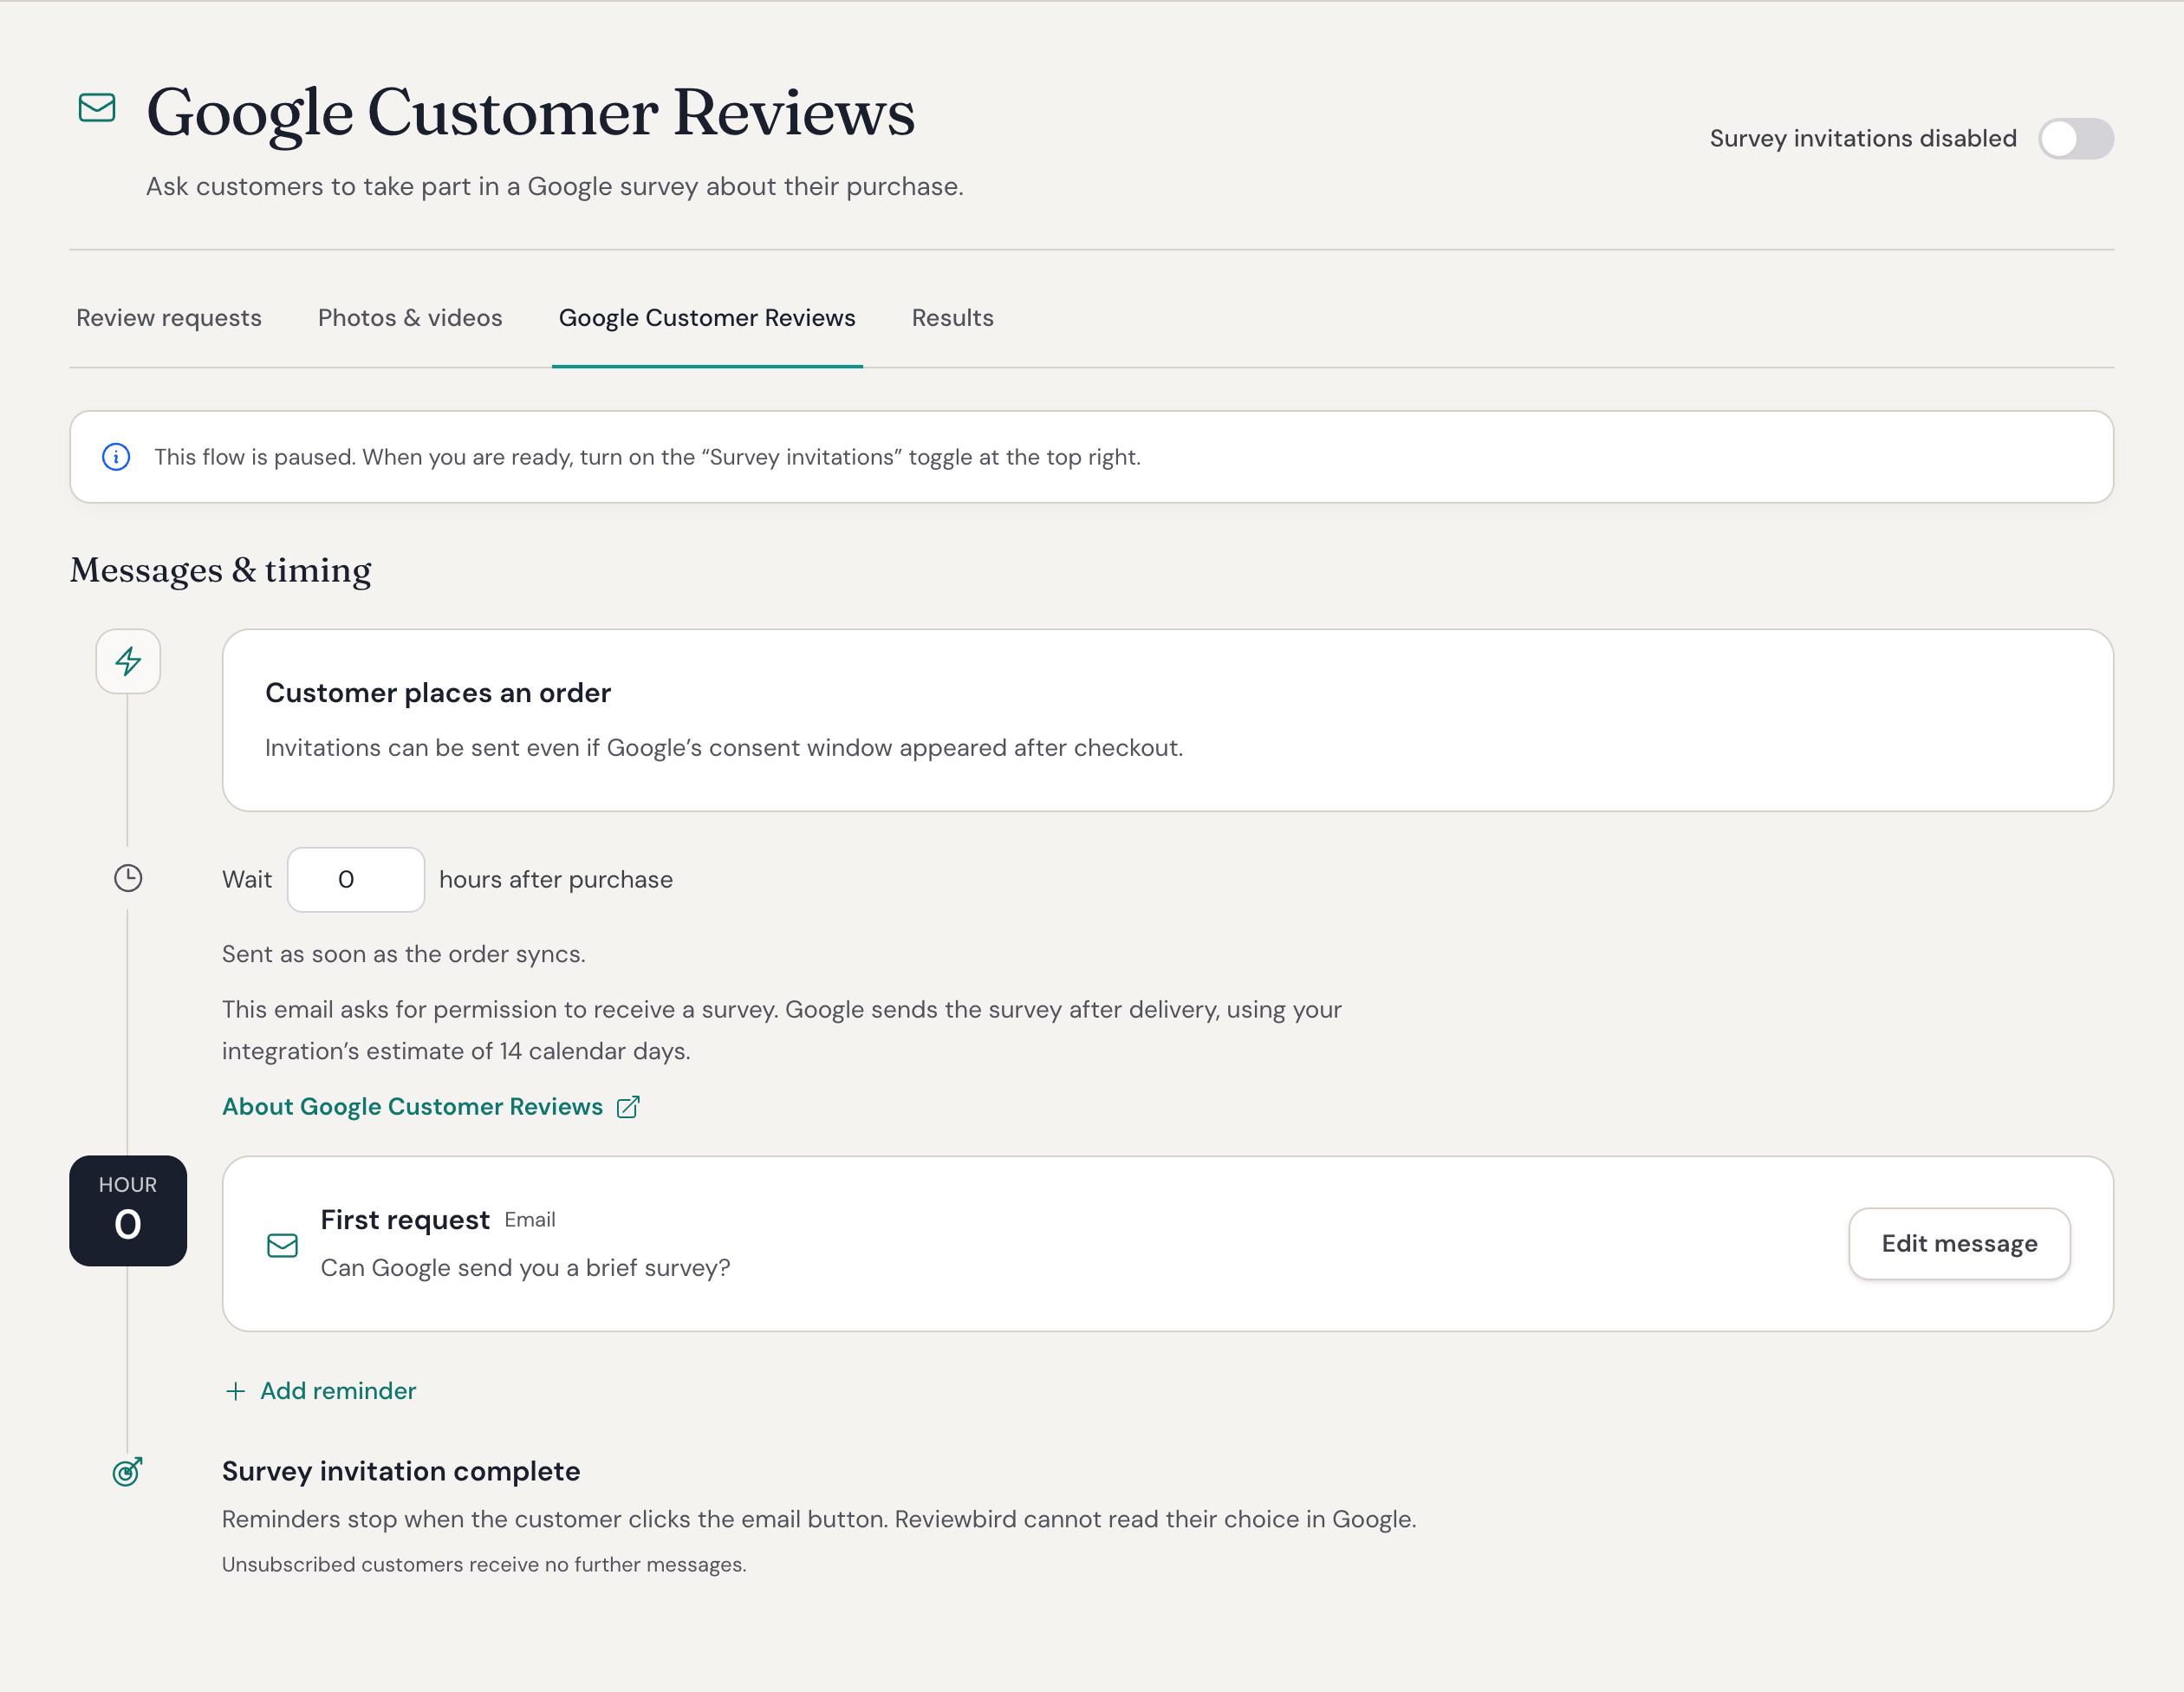Viewport: 2184px width, 1692px height.
Task: Focus the wait hours input field
Action: [356, 880]
